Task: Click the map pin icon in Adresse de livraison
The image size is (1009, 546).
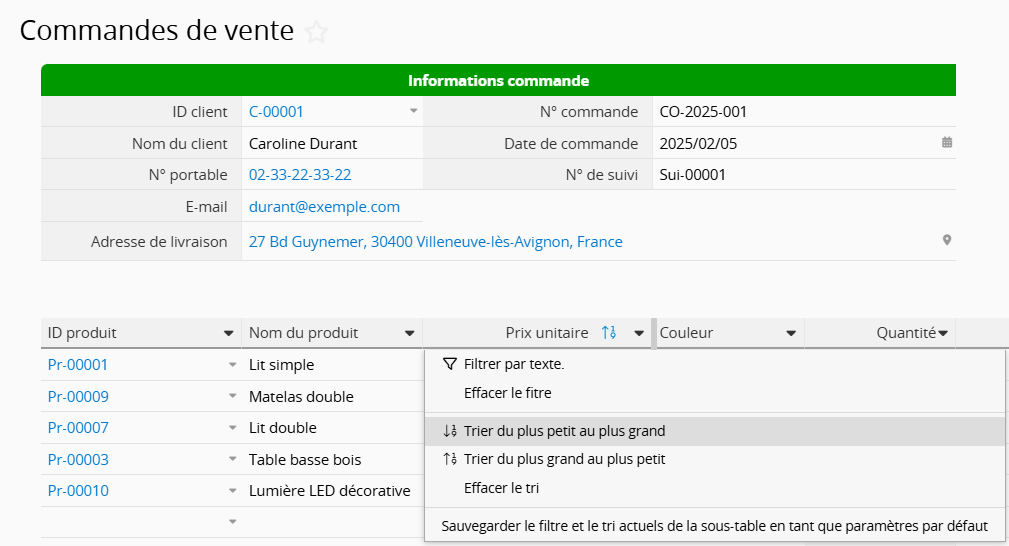Action: click(x=946, y=241)
